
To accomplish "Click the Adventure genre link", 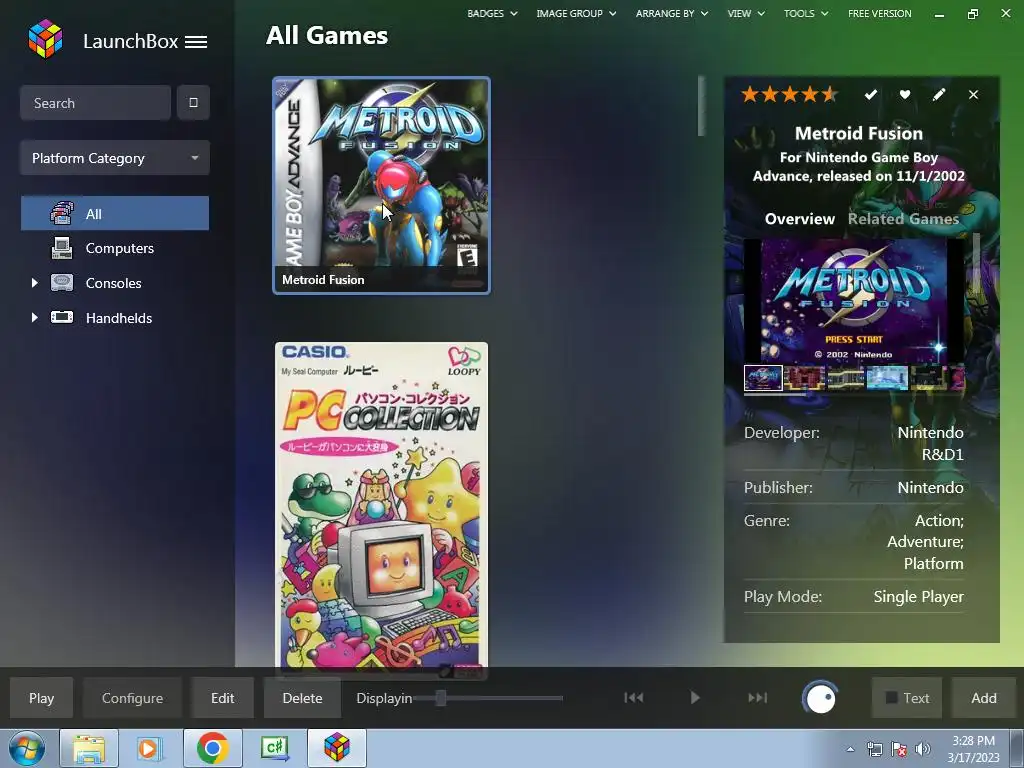I will (x=925, y=541).
